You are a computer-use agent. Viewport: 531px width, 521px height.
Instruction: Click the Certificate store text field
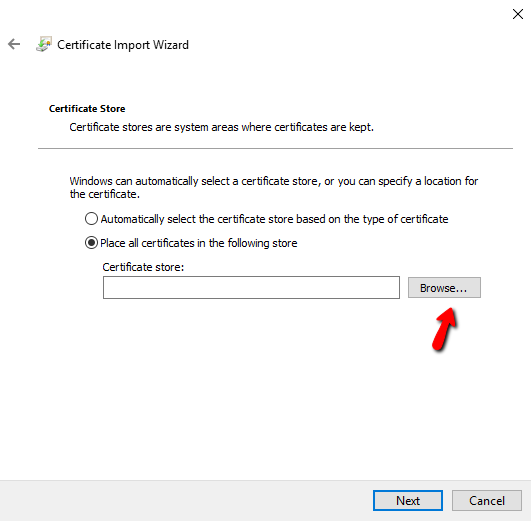click(251, 288)
